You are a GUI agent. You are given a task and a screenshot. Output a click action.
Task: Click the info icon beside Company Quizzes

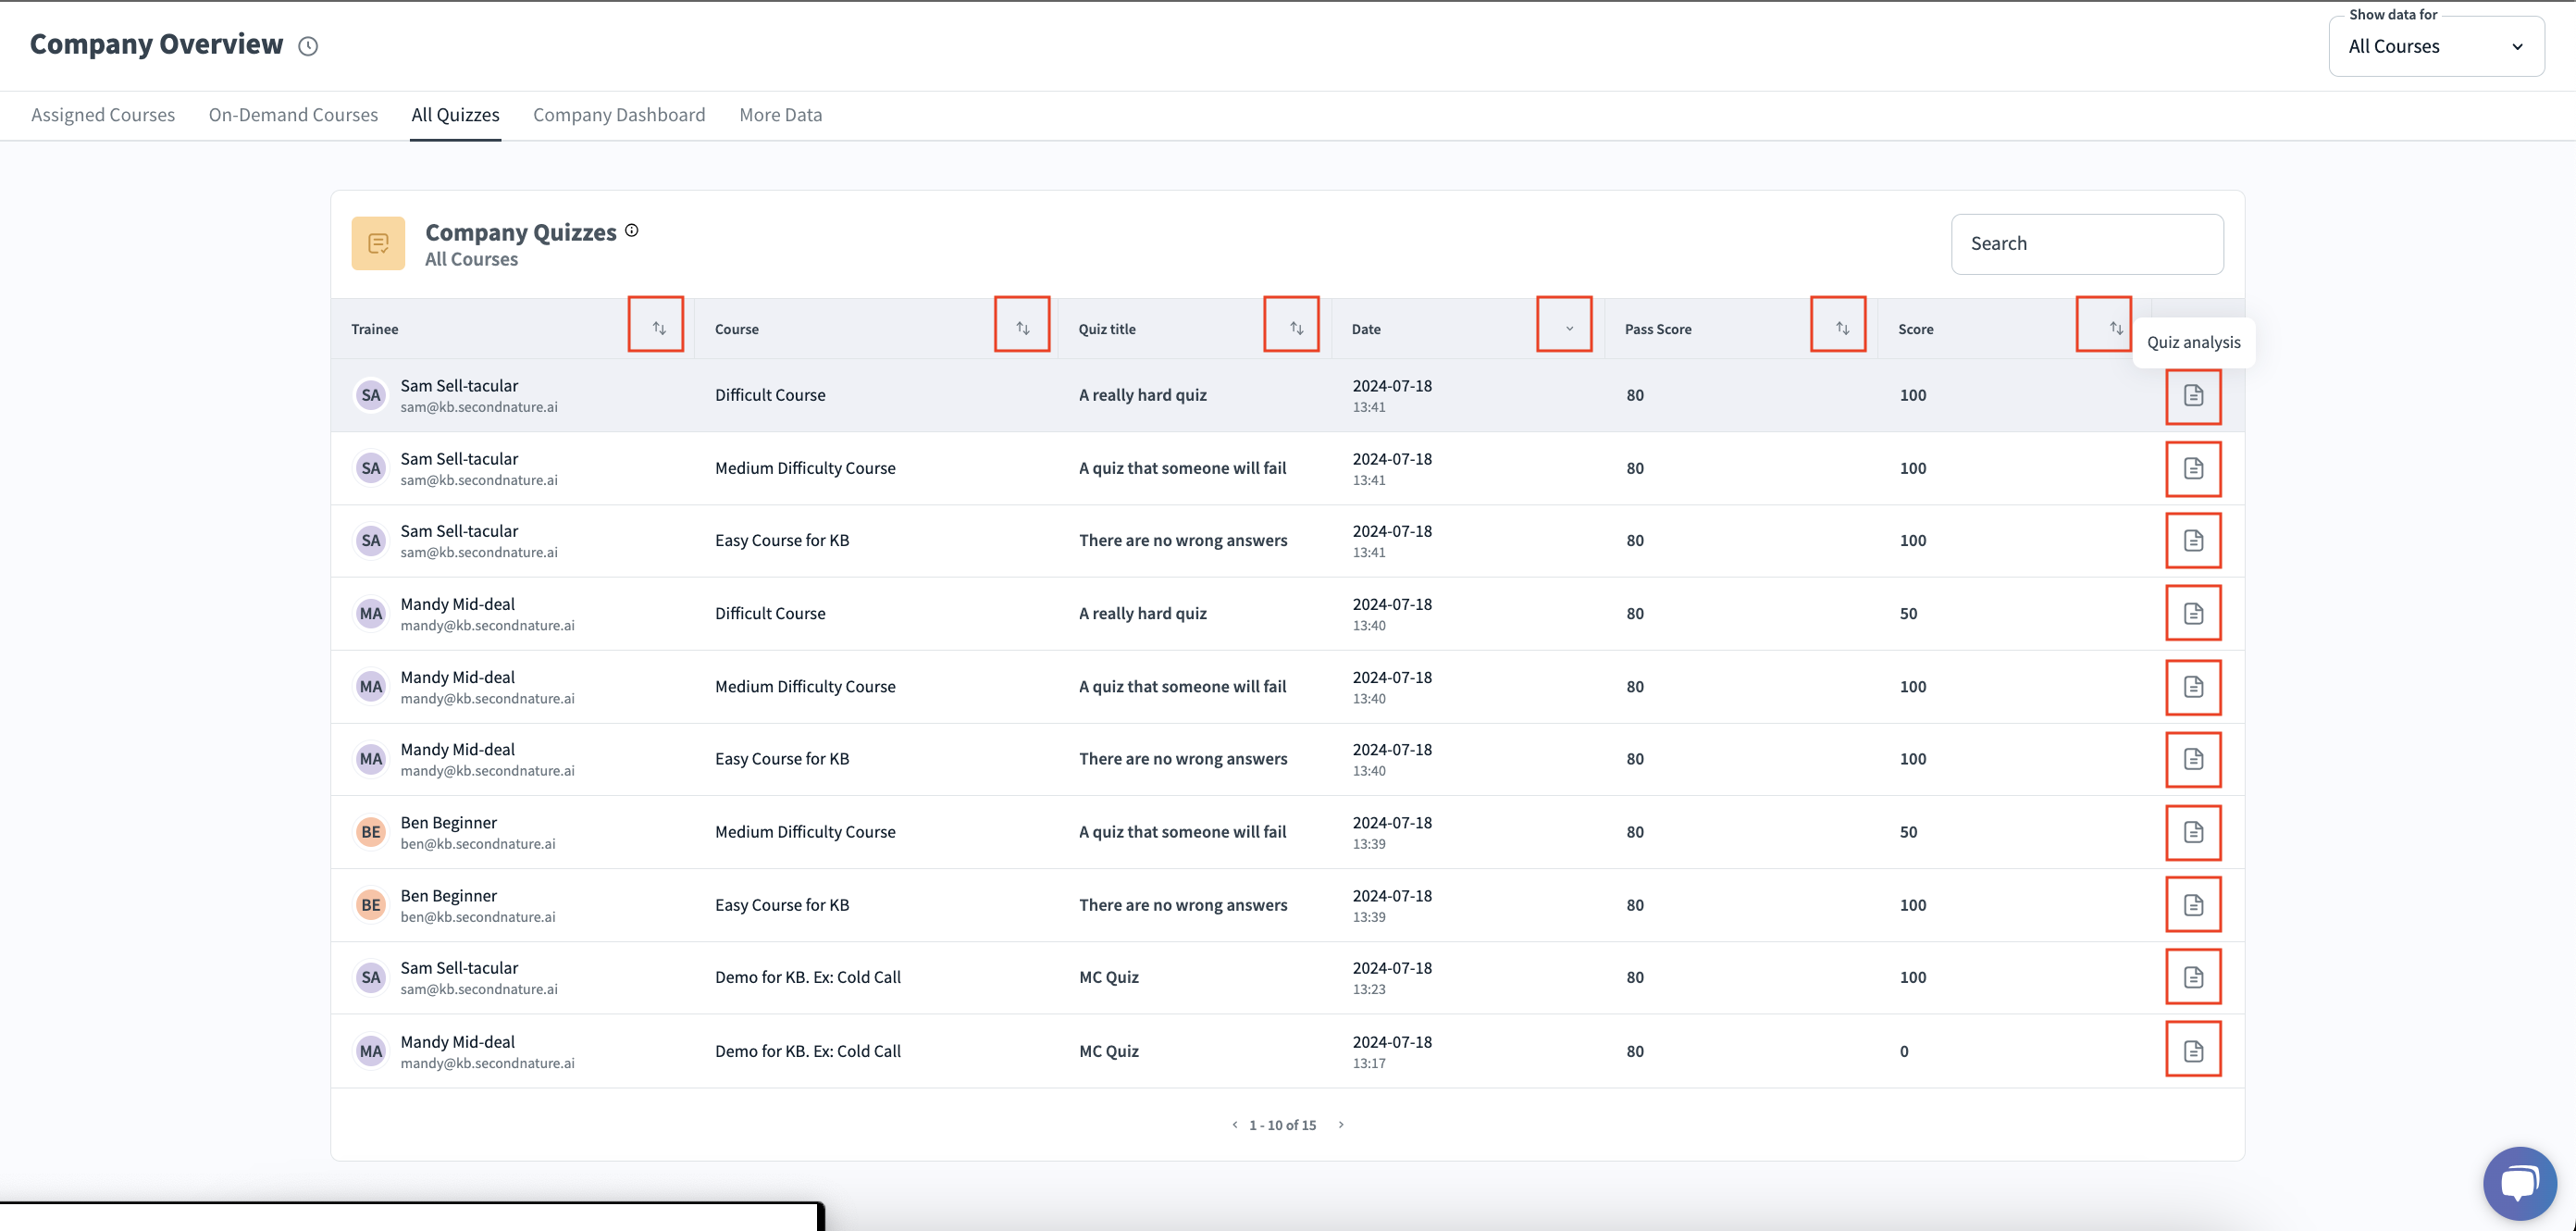pyautogui.click(x=632, y=231)
